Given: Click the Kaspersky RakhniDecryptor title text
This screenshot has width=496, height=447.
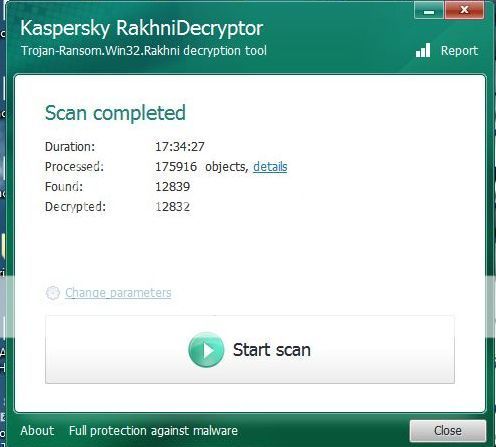Looking at the screenshot, I should pos(142,28).
